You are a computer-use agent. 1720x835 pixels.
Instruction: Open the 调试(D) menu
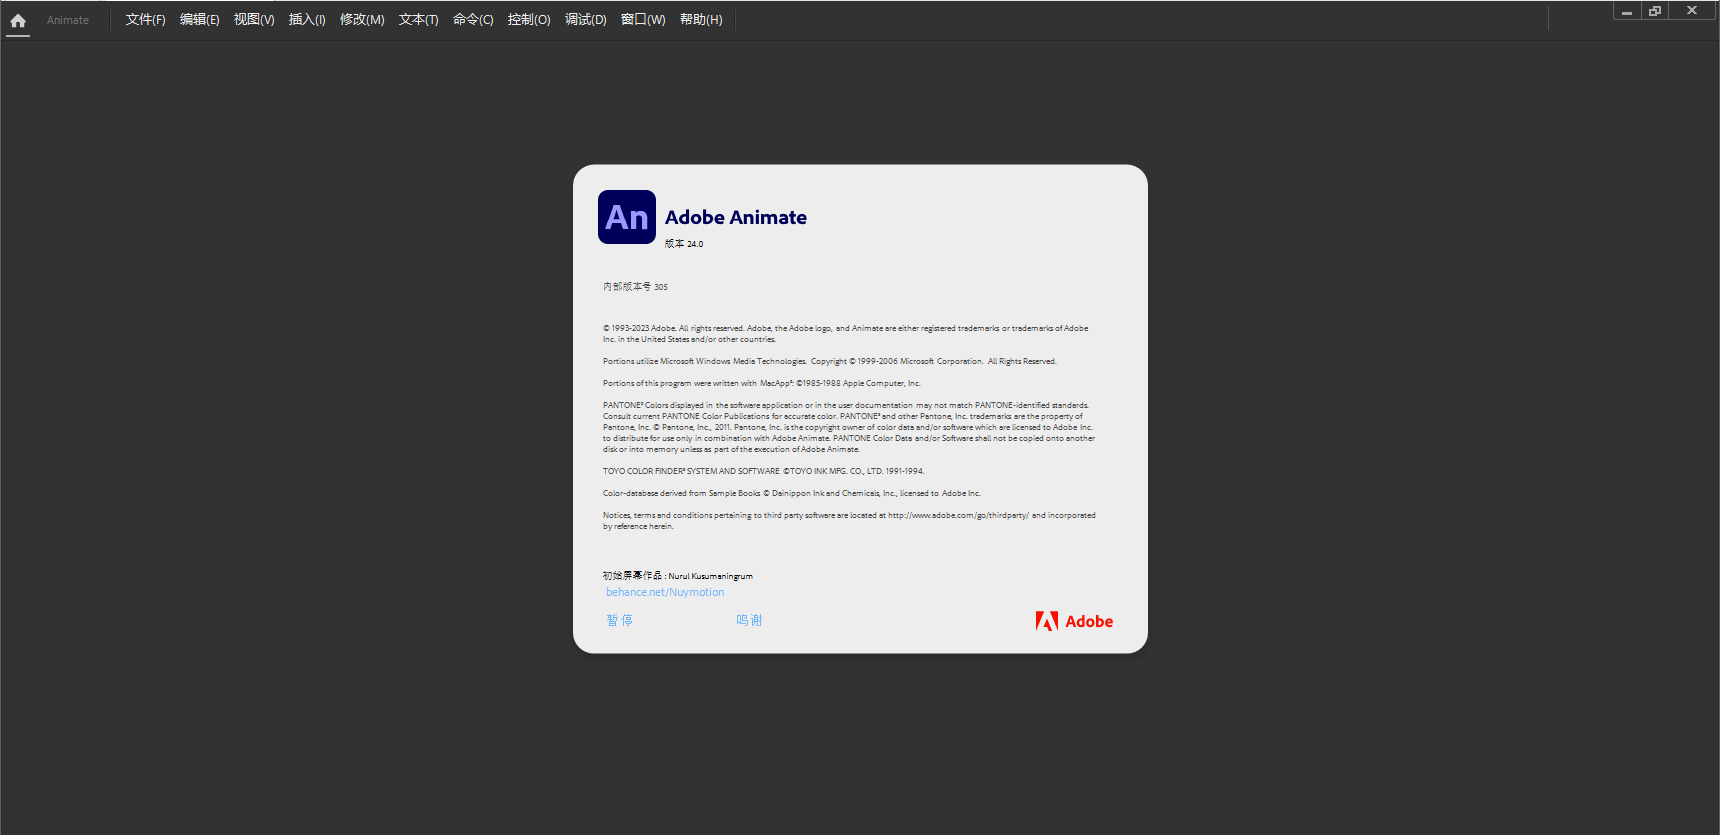coord(586,20)
